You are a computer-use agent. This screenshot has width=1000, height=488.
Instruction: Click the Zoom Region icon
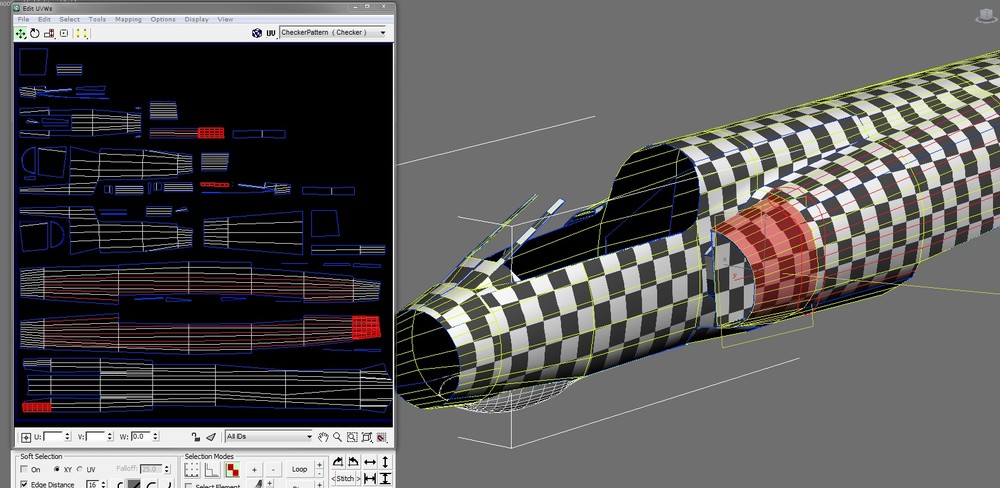[x=352, y=437]
